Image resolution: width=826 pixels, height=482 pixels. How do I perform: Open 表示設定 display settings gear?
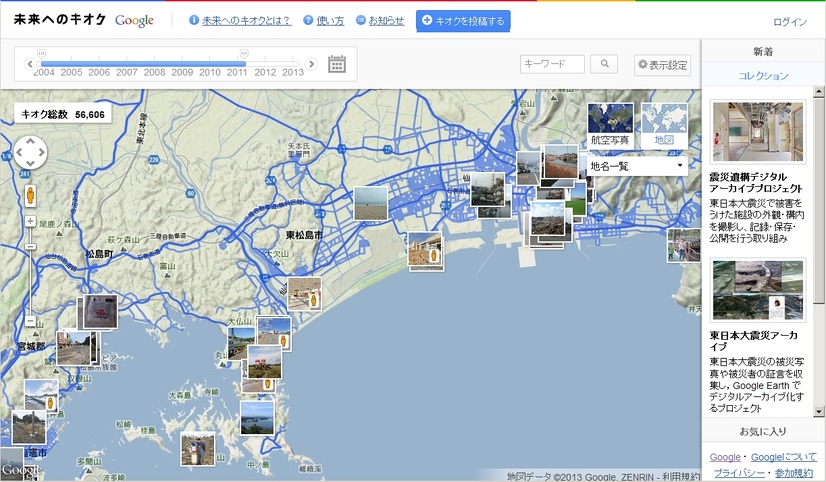coord(662,65)
